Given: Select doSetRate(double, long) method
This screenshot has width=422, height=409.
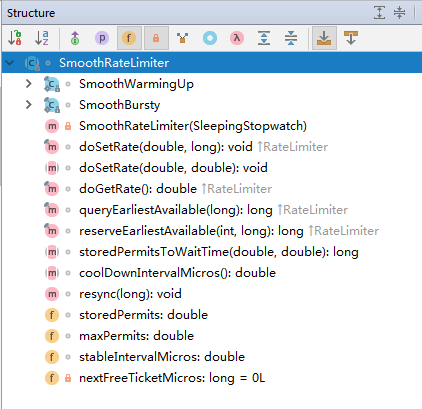Looking at the screenshot, I should click(x=166, y=147).
